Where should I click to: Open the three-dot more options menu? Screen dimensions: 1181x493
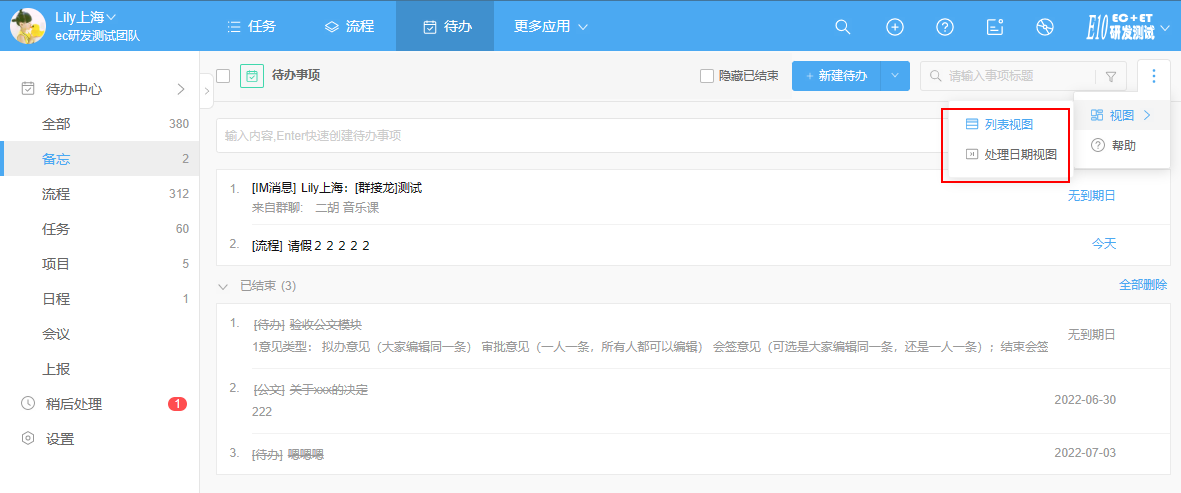pyautogui.click(x=1153, y=76)
